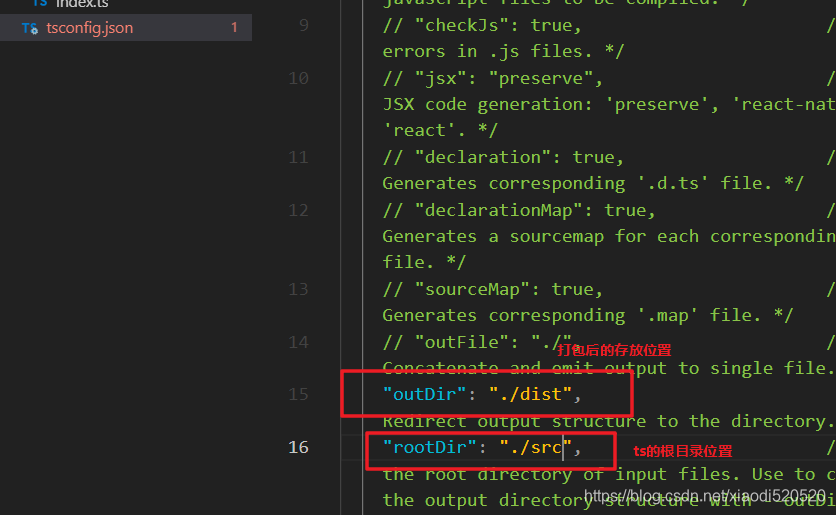
Task: Click the "'react'. */" comment line
Action: pos(440,130)
